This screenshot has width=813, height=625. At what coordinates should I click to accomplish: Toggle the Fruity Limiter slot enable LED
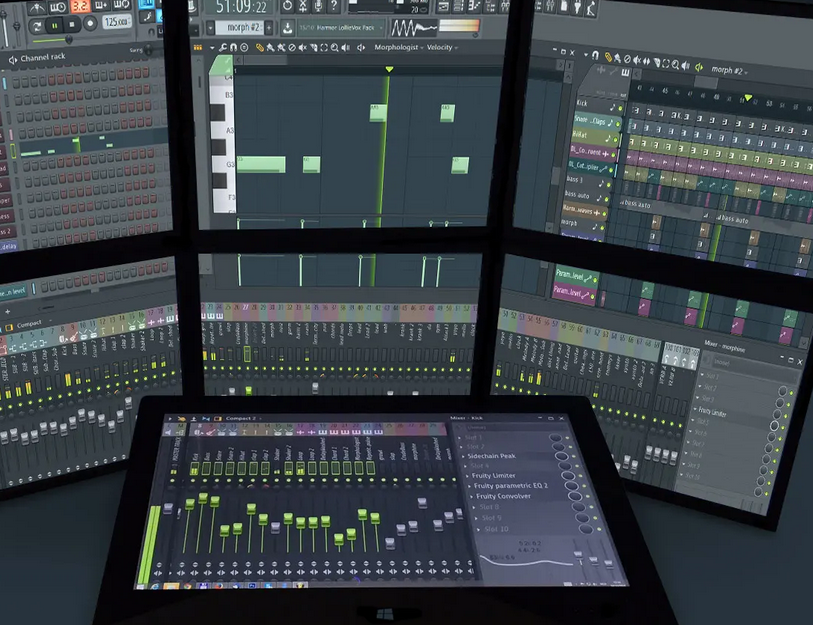pos(579,477)
